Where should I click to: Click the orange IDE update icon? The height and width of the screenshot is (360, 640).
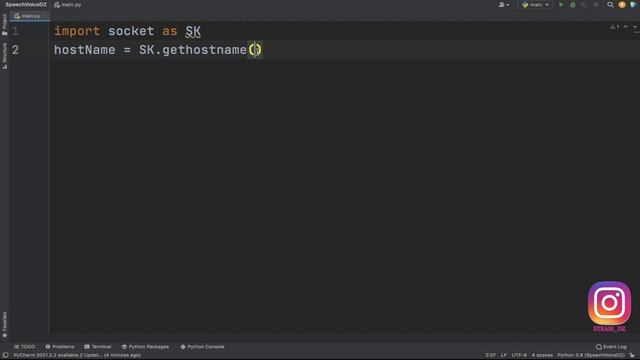(622, 5)
